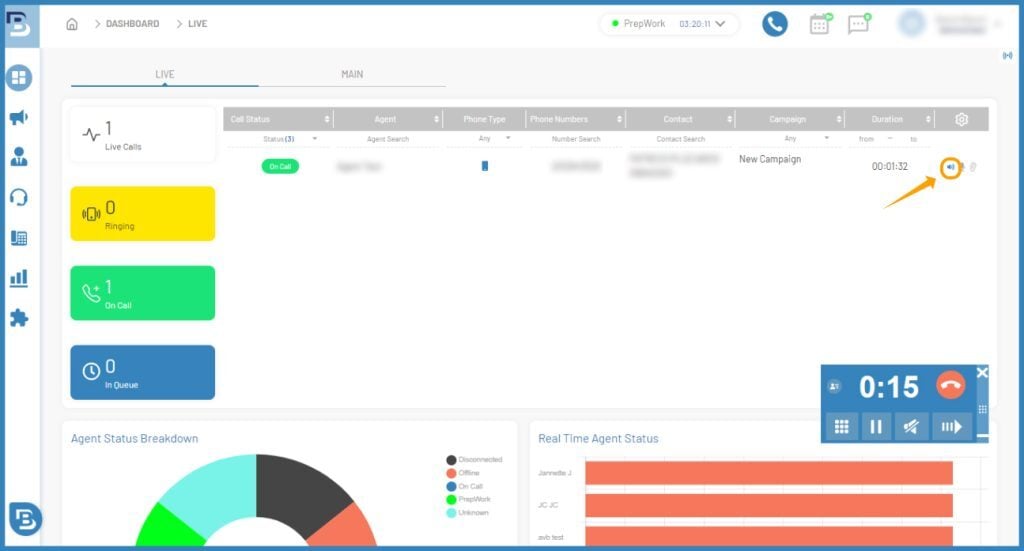The image size is (1024, 551).
Task: Sort by Campaign column
Action: tap(839, 119)
